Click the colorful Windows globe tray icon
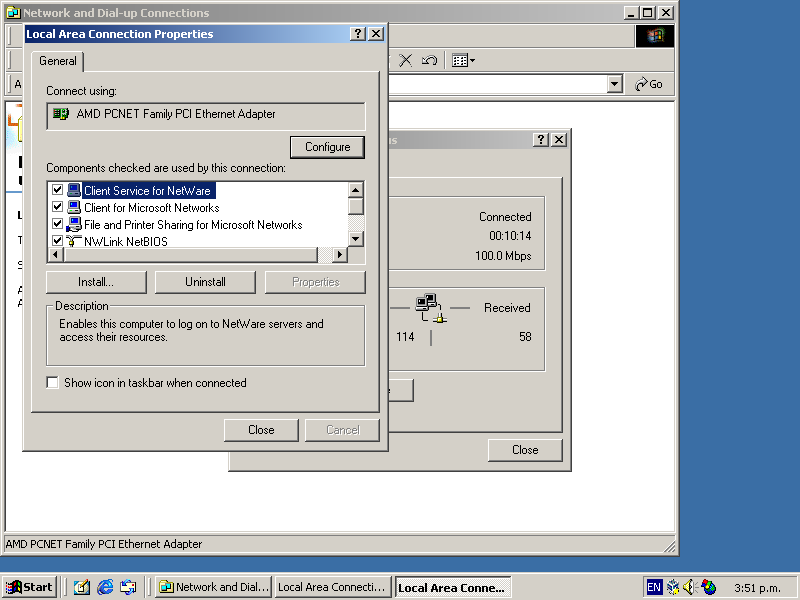Screen dimensions: 800x600 click(709, 587)
